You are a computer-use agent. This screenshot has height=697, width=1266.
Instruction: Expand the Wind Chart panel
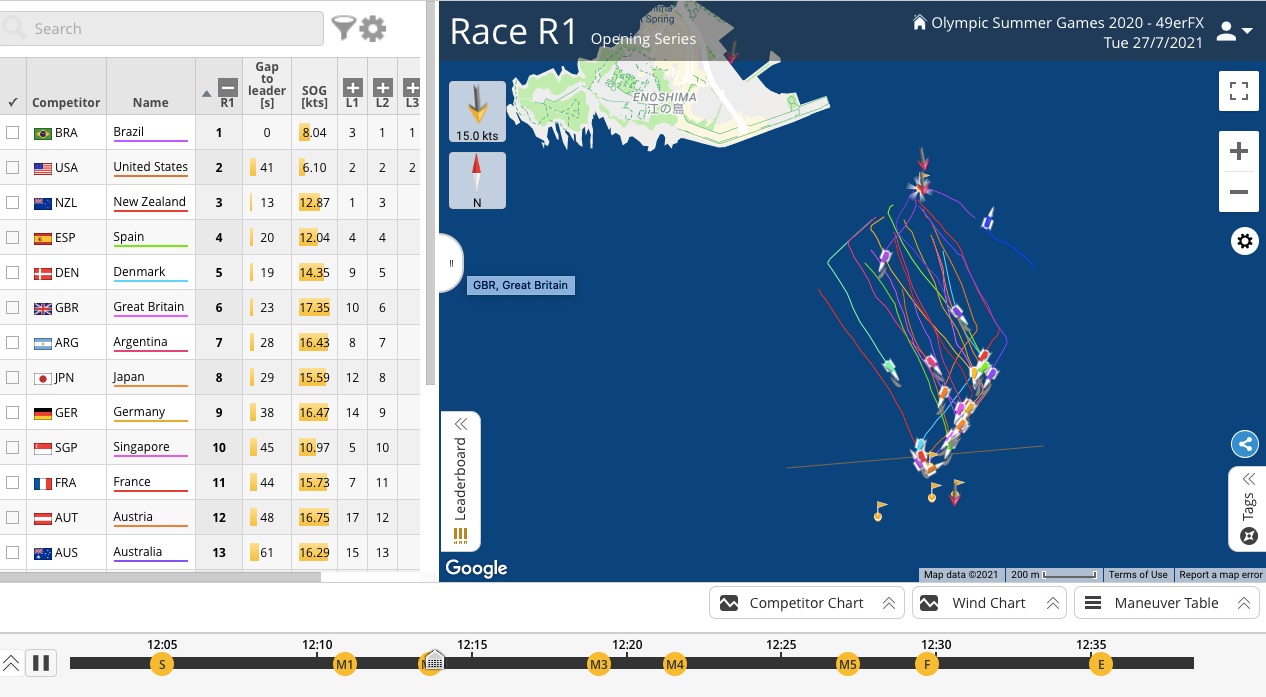click(x=988, y=603)
